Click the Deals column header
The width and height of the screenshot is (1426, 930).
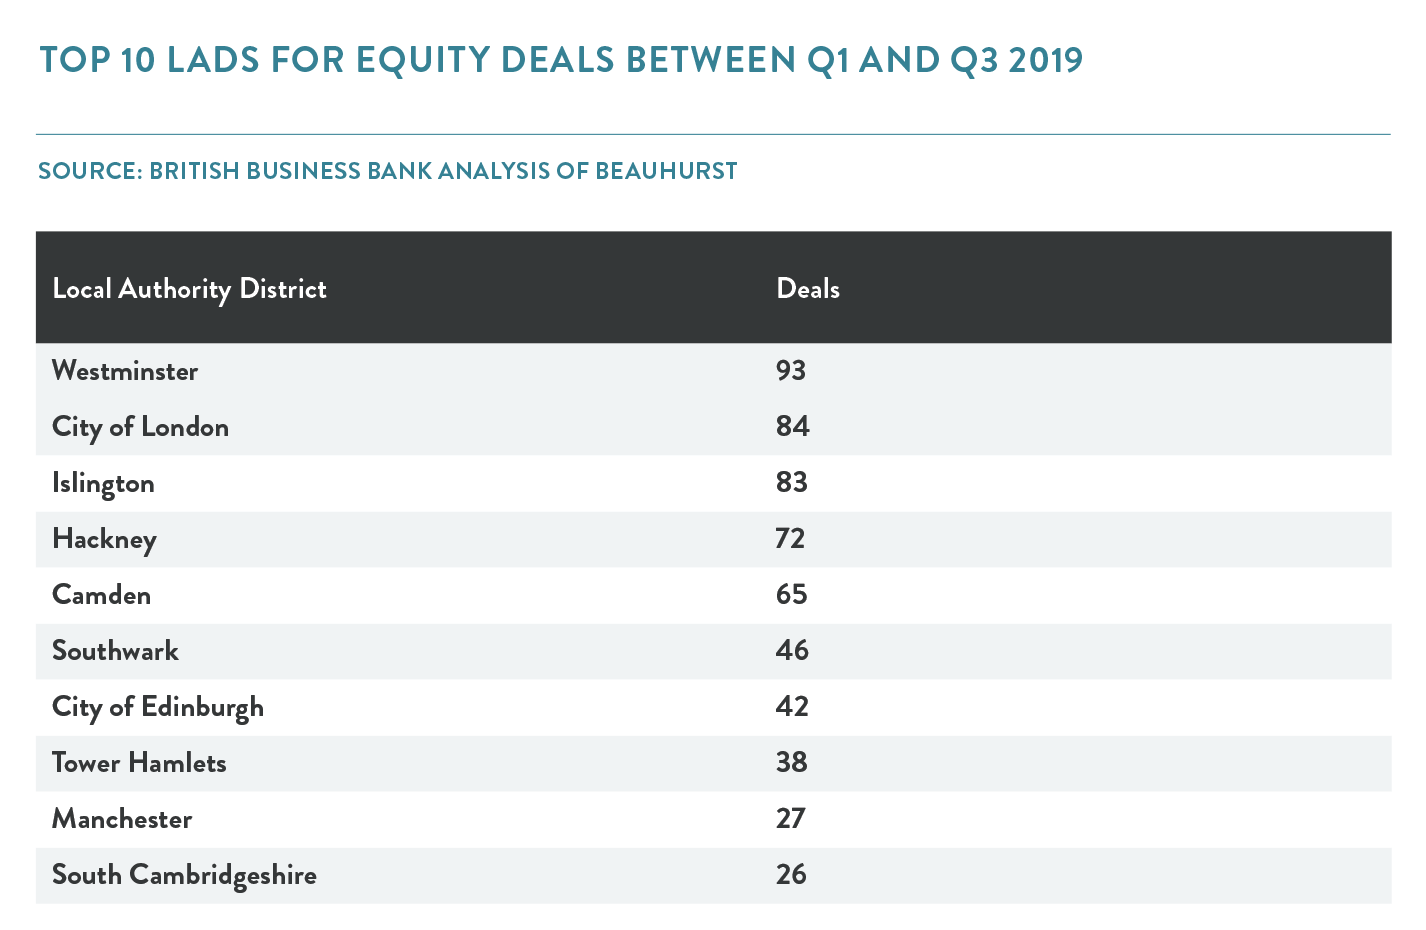point(808,289)
